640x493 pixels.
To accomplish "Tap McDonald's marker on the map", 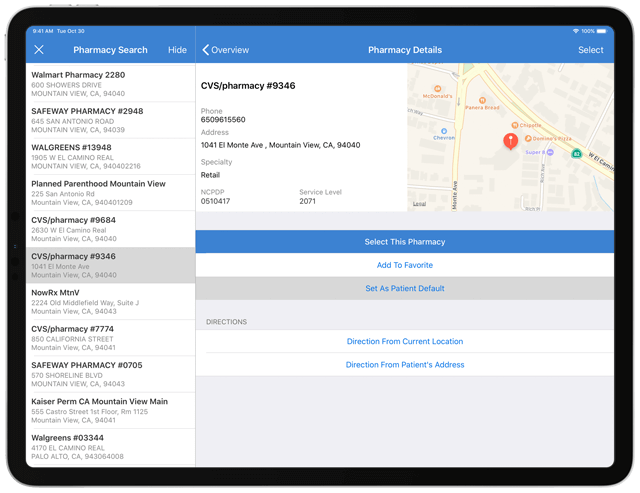I will coord(437,89).
